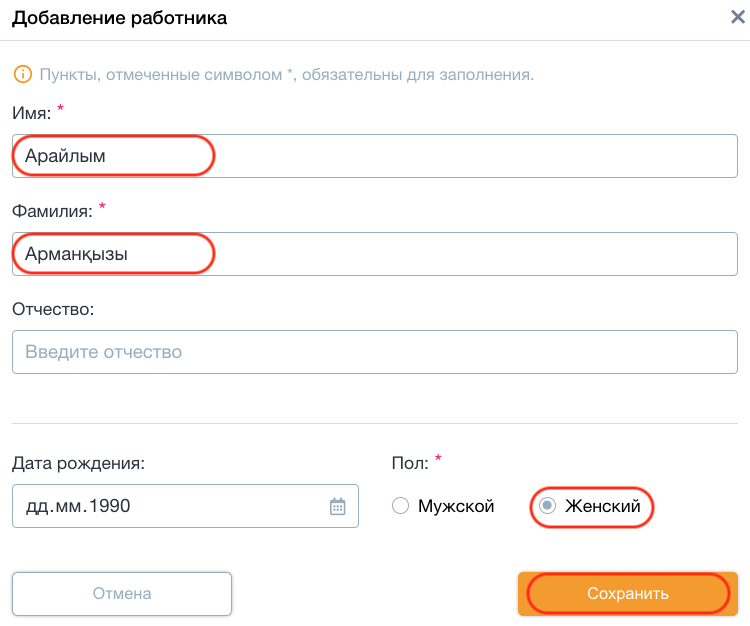Cancel with the Отмена button

pos(122,593)
